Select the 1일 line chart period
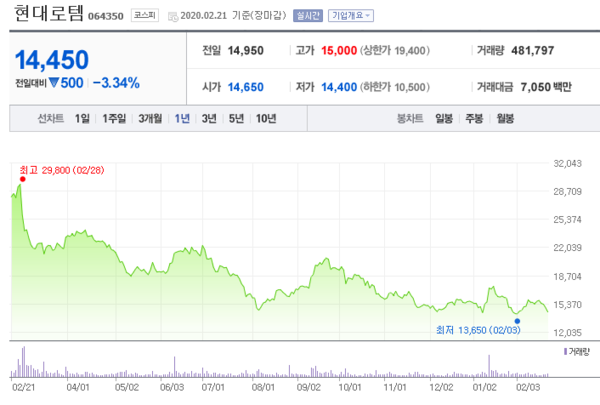This screenshot has width=600, height=405. [82, 118]
